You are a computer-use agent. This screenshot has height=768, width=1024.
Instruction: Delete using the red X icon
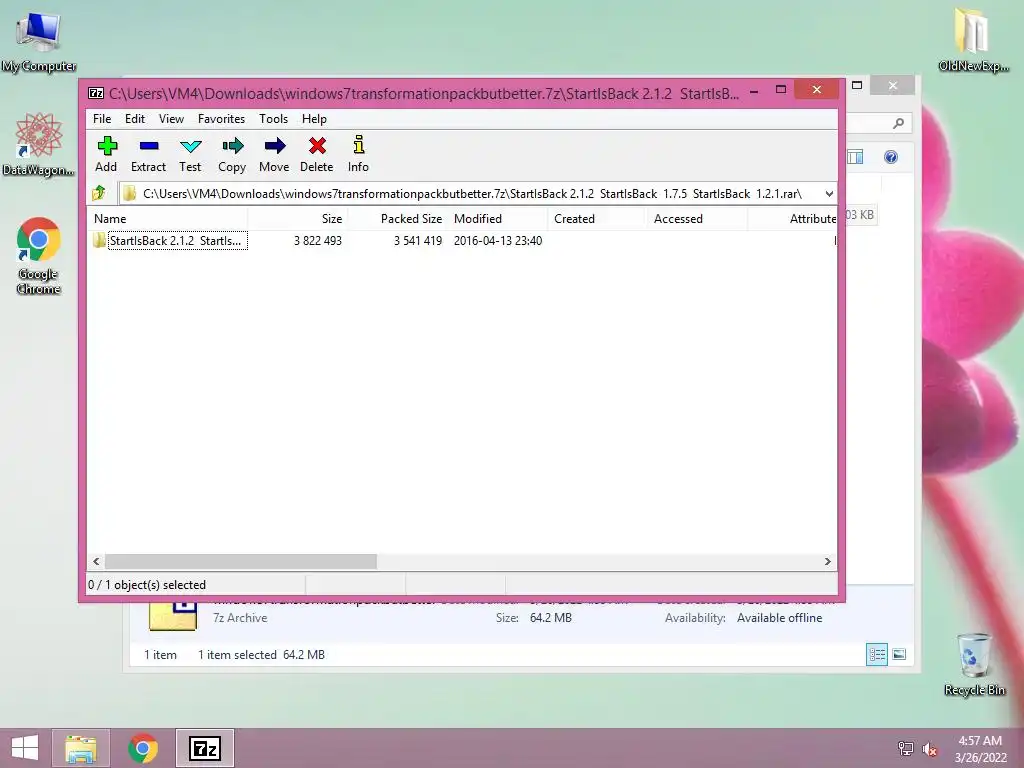[x=317, y=154]
